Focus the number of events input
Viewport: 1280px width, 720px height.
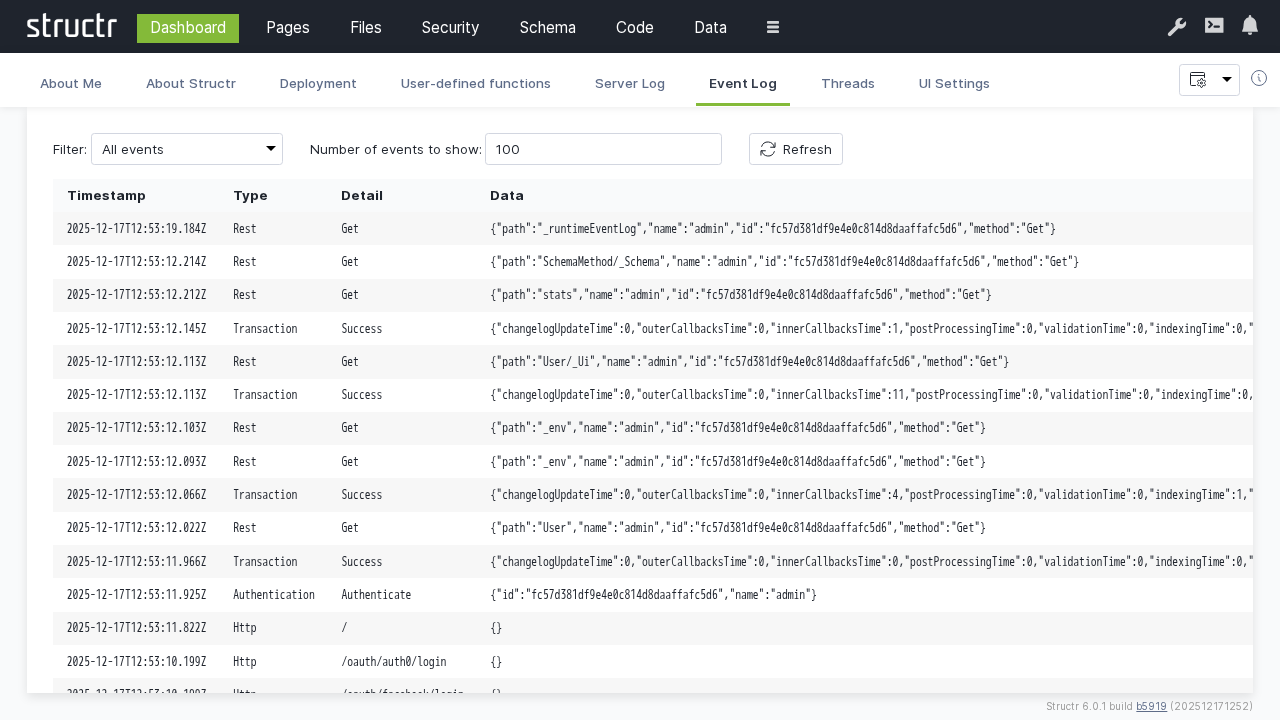coord(603,149)
